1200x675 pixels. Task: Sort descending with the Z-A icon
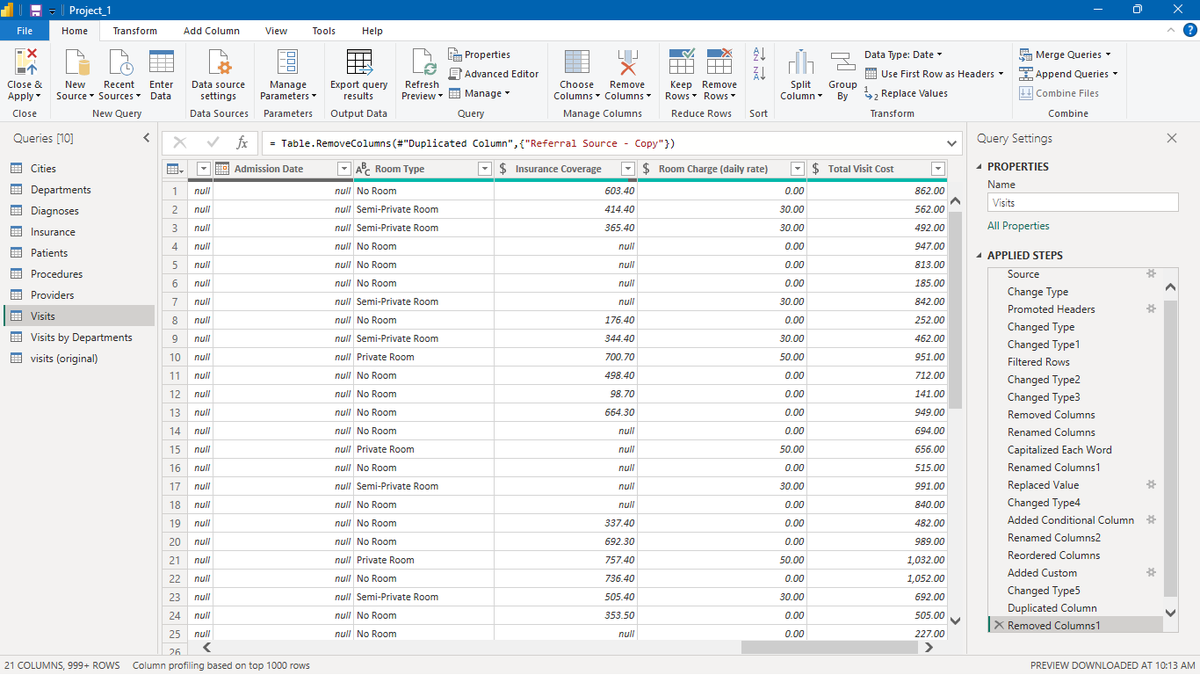coord(758,74)
